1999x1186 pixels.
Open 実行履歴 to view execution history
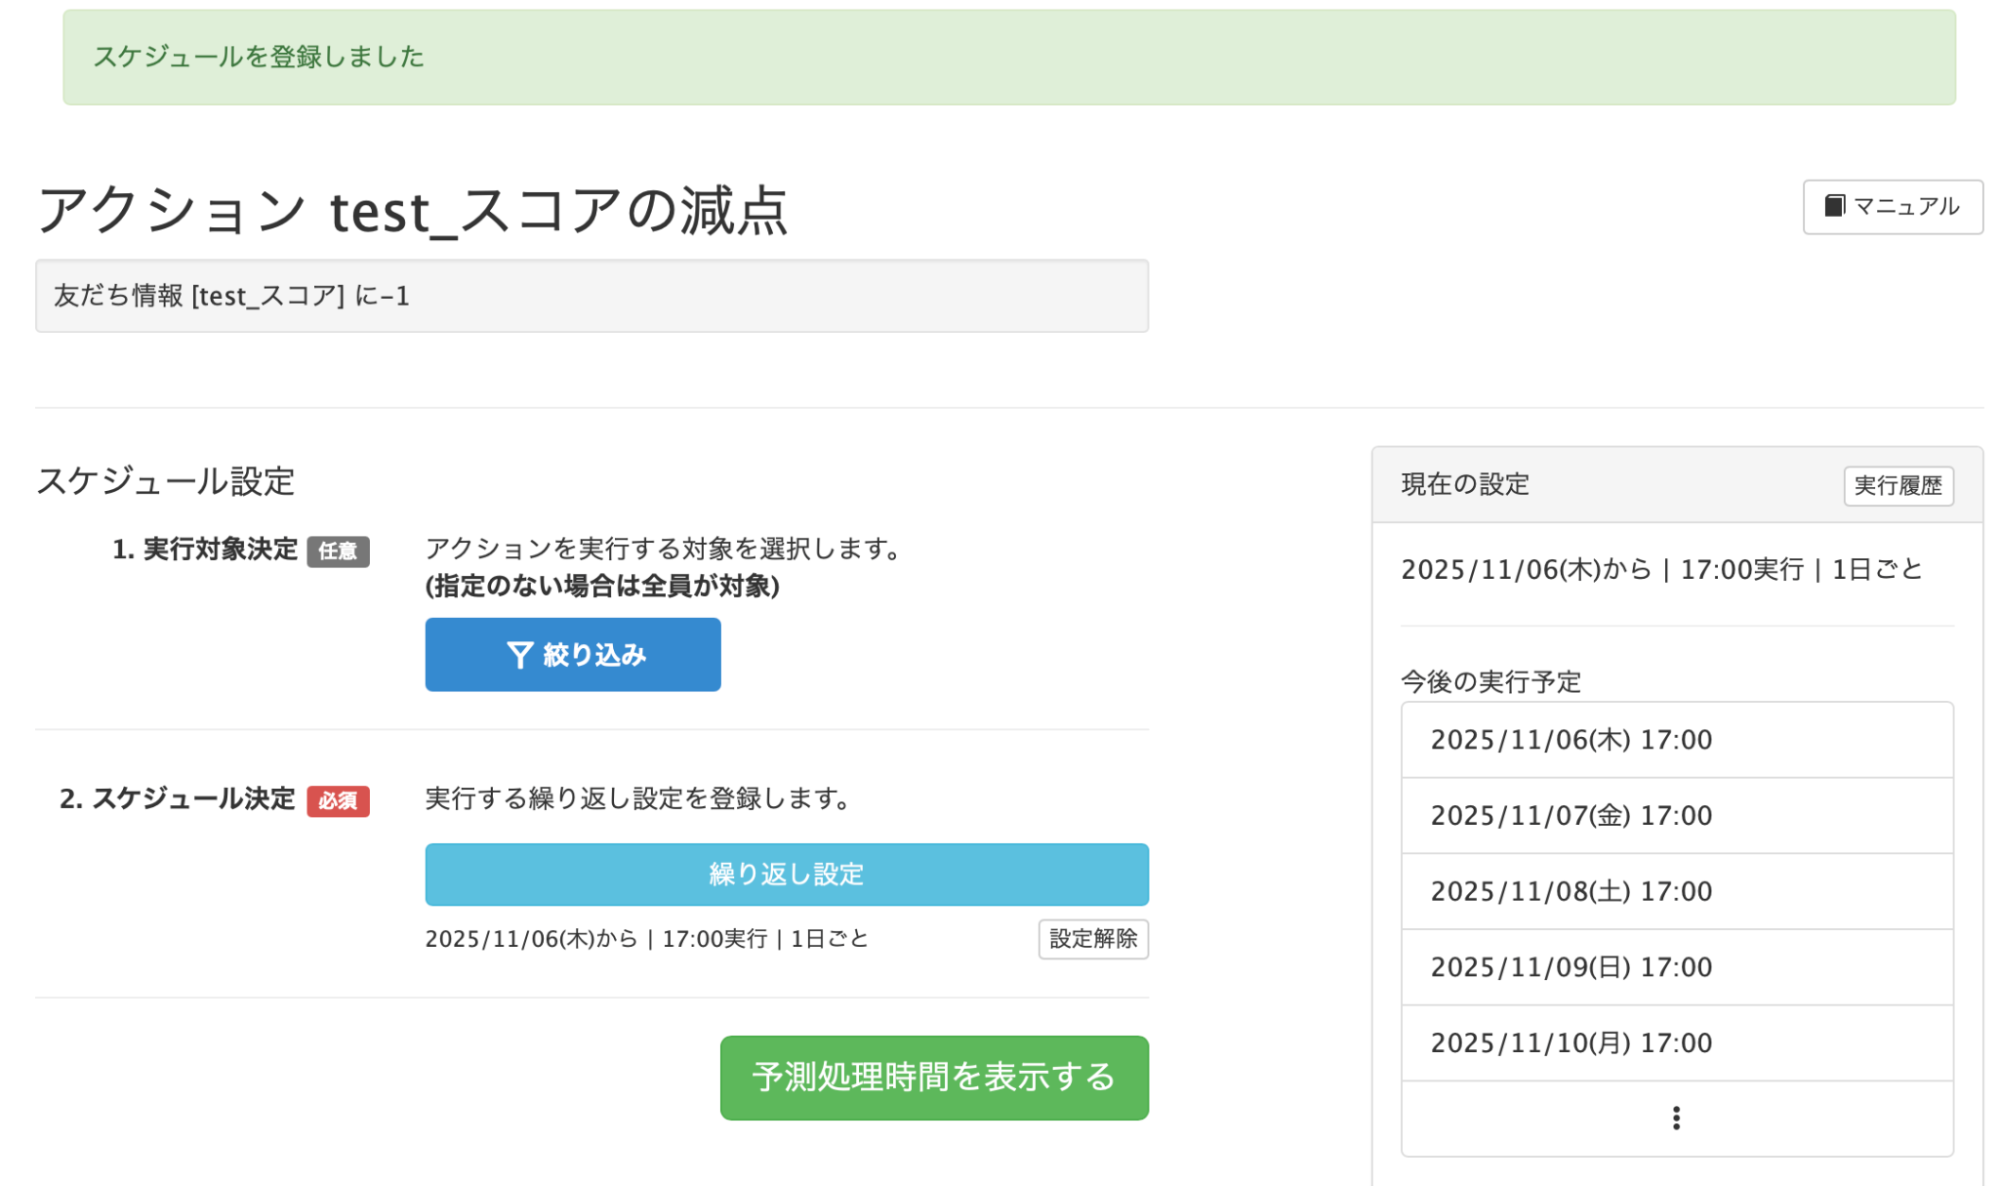tap(1898, 486)
